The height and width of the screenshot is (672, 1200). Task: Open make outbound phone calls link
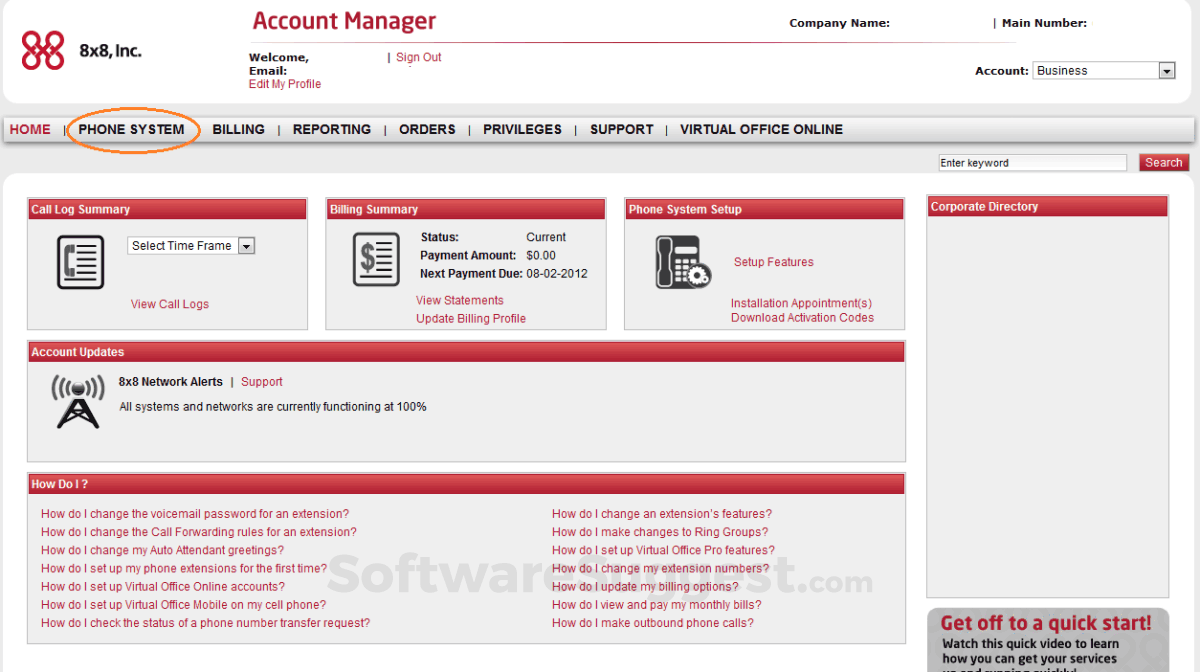[x=653, y=622]
